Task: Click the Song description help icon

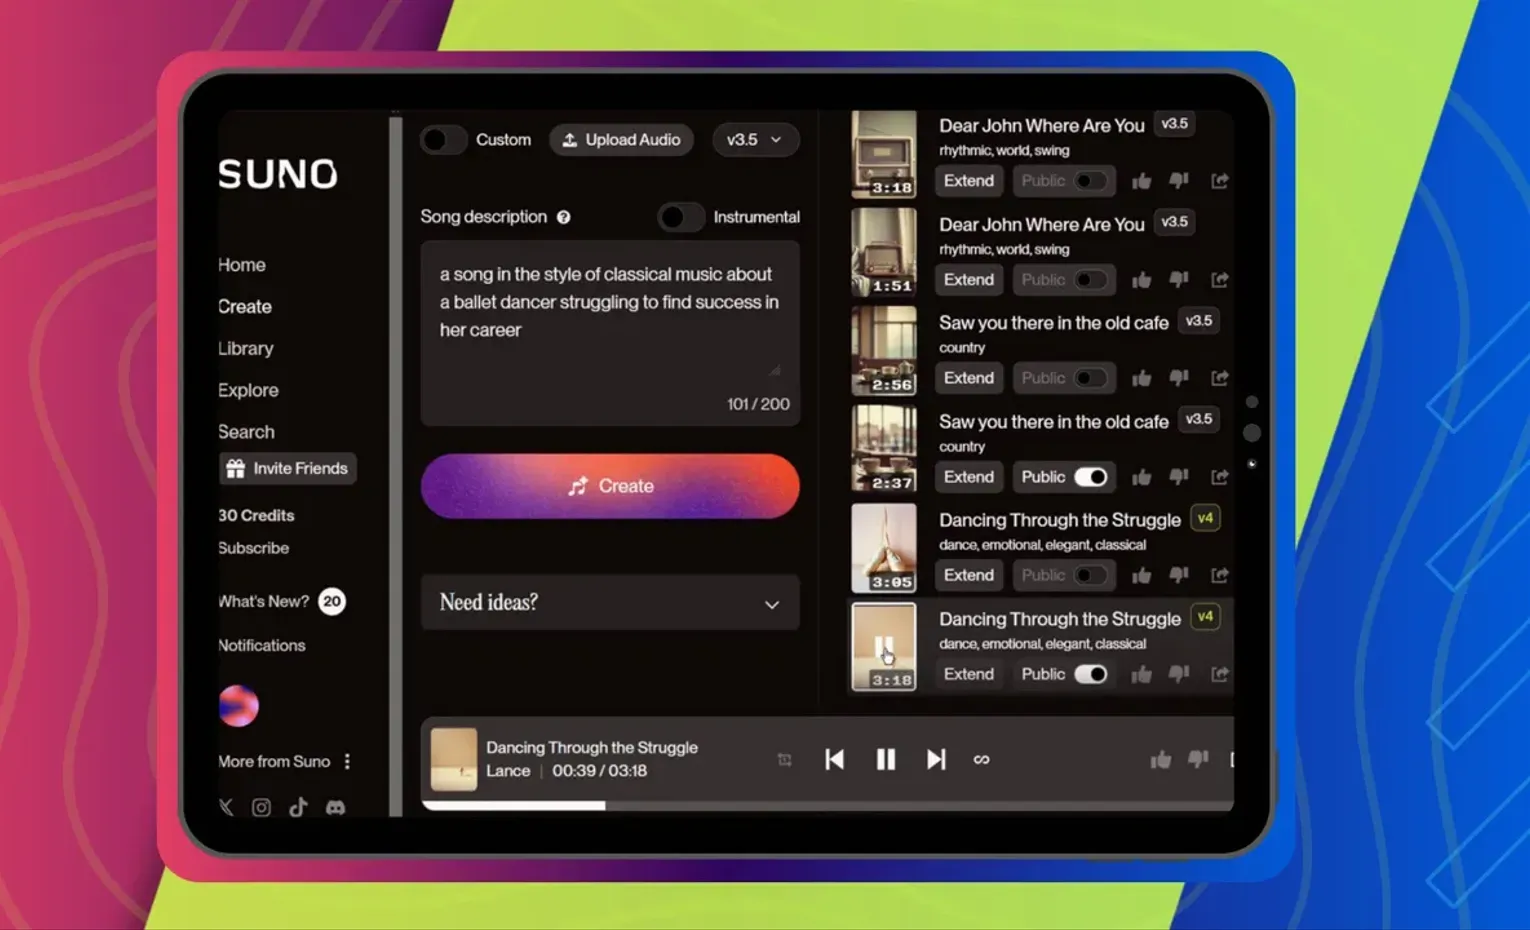Action: [564, 217]
